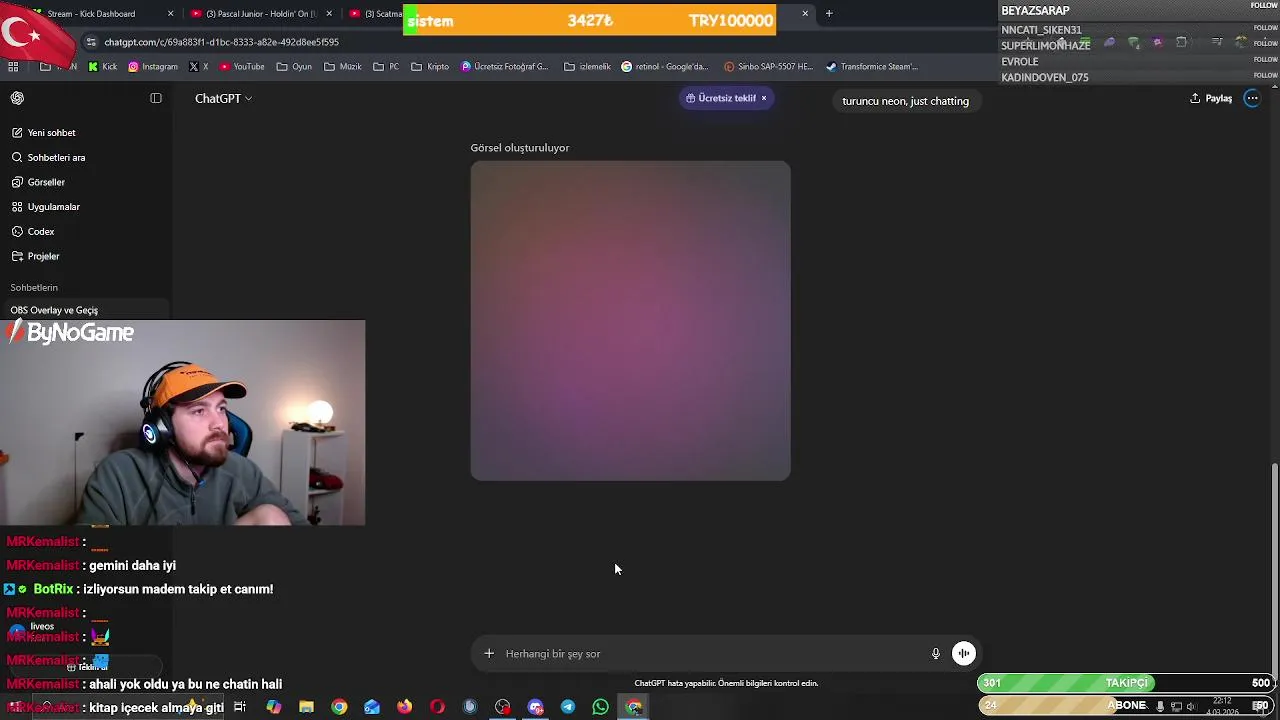Close the Stream - Kick Dashboard tab
The height and width of the screenshot is (720, 1280).
[170, 14]
